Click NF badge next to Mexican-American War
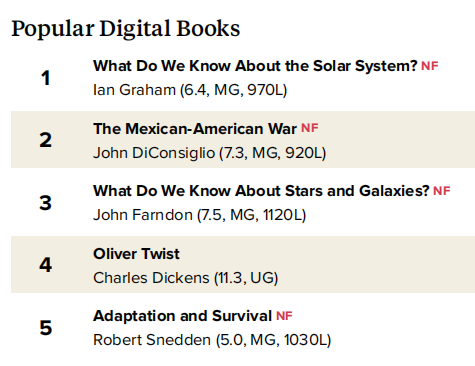Viewport: 475px width, 366px height. click(x=310, y=128)
